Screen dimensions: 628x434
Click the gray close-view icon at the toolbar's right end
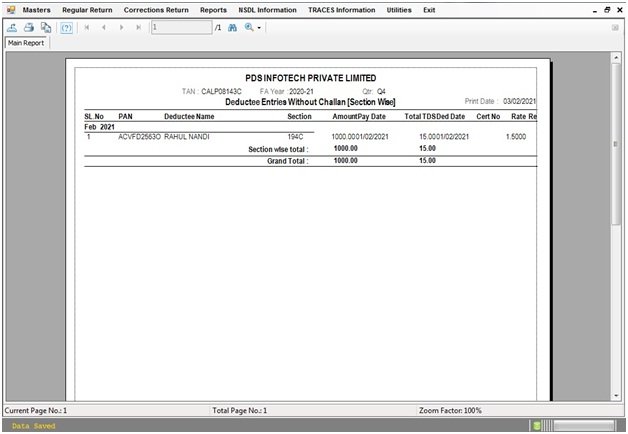click(x=615, y=28)
